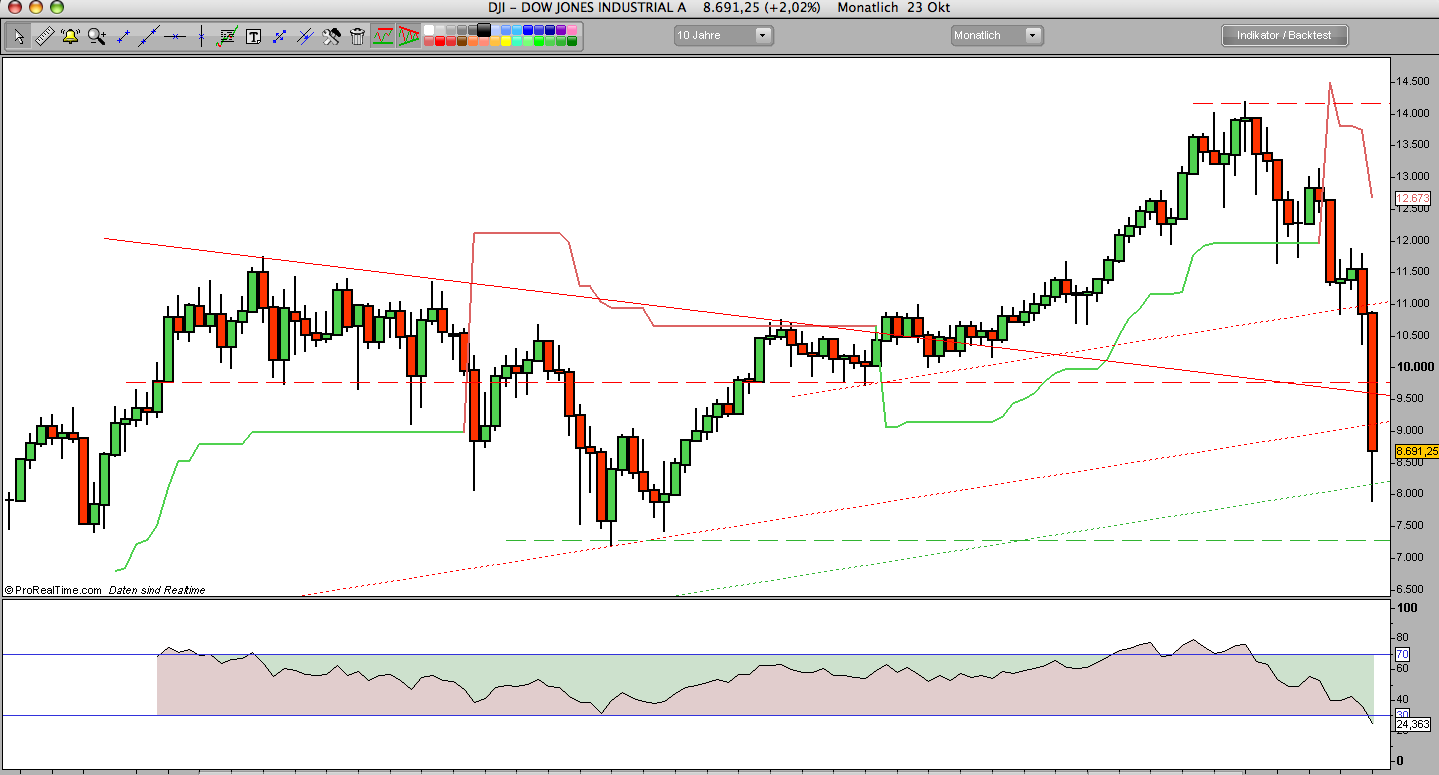Select the text annotation tool

[253, 37]
